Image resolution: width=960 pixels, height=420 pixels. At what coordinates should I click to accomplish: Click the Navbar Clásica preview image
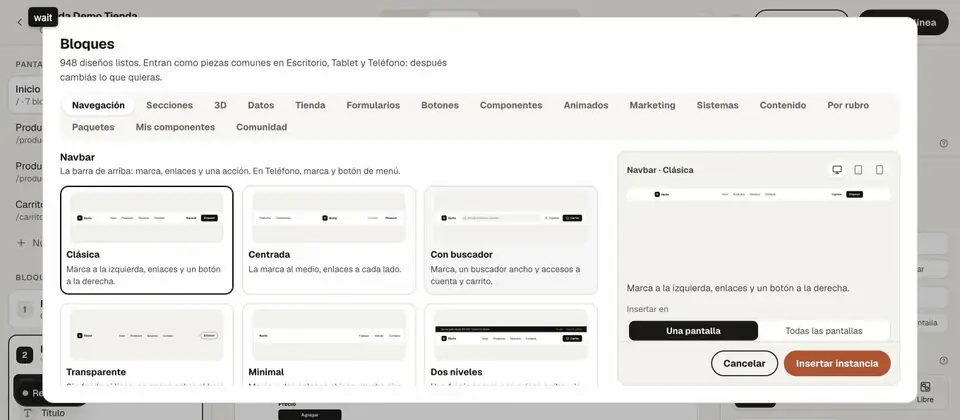click(758, 194)
